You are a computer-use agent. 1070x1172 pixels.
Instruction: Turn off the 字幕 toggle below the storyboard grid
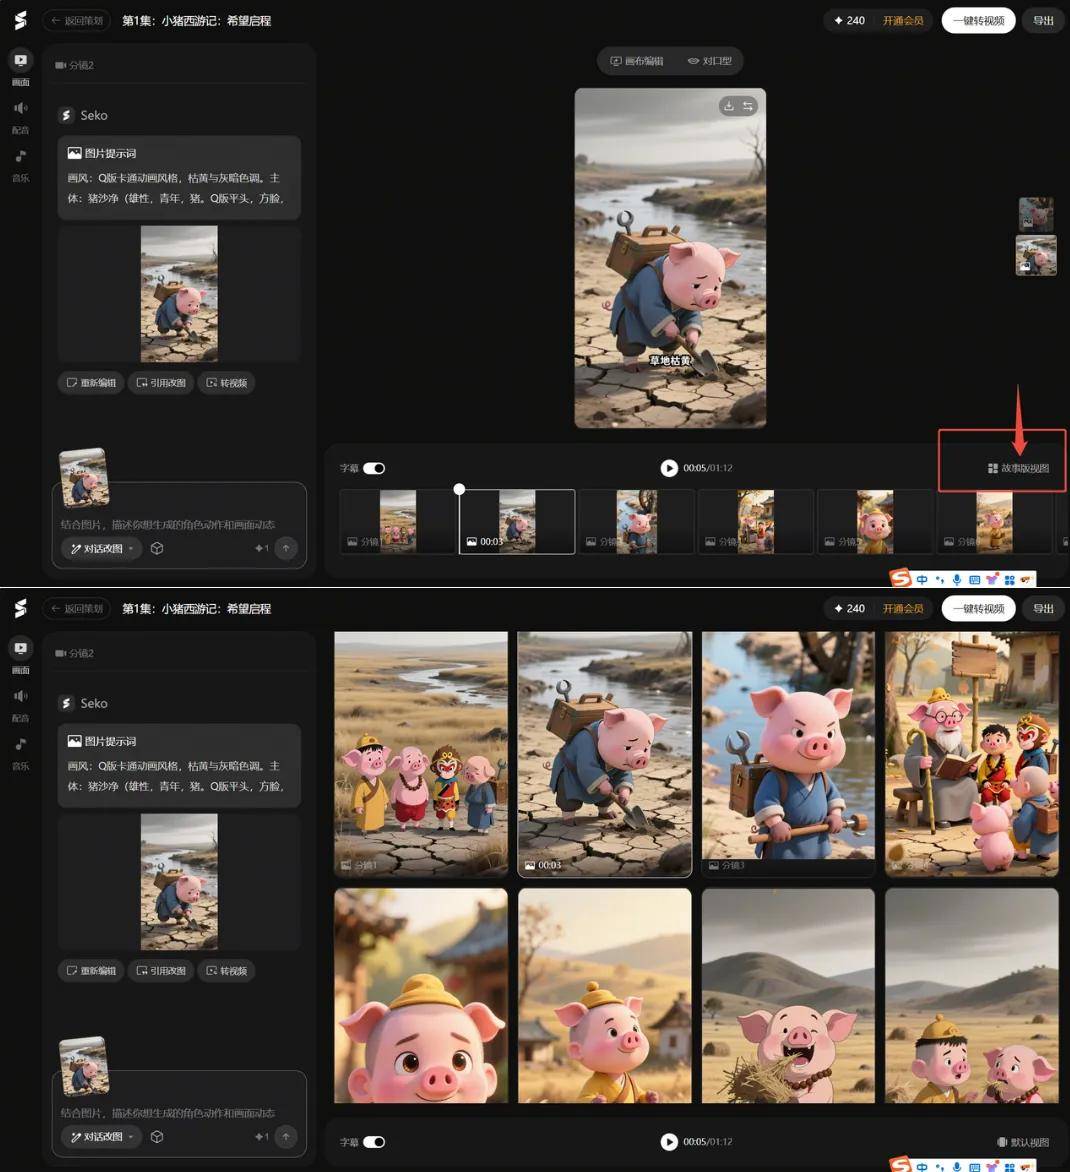coord(374,1142)
